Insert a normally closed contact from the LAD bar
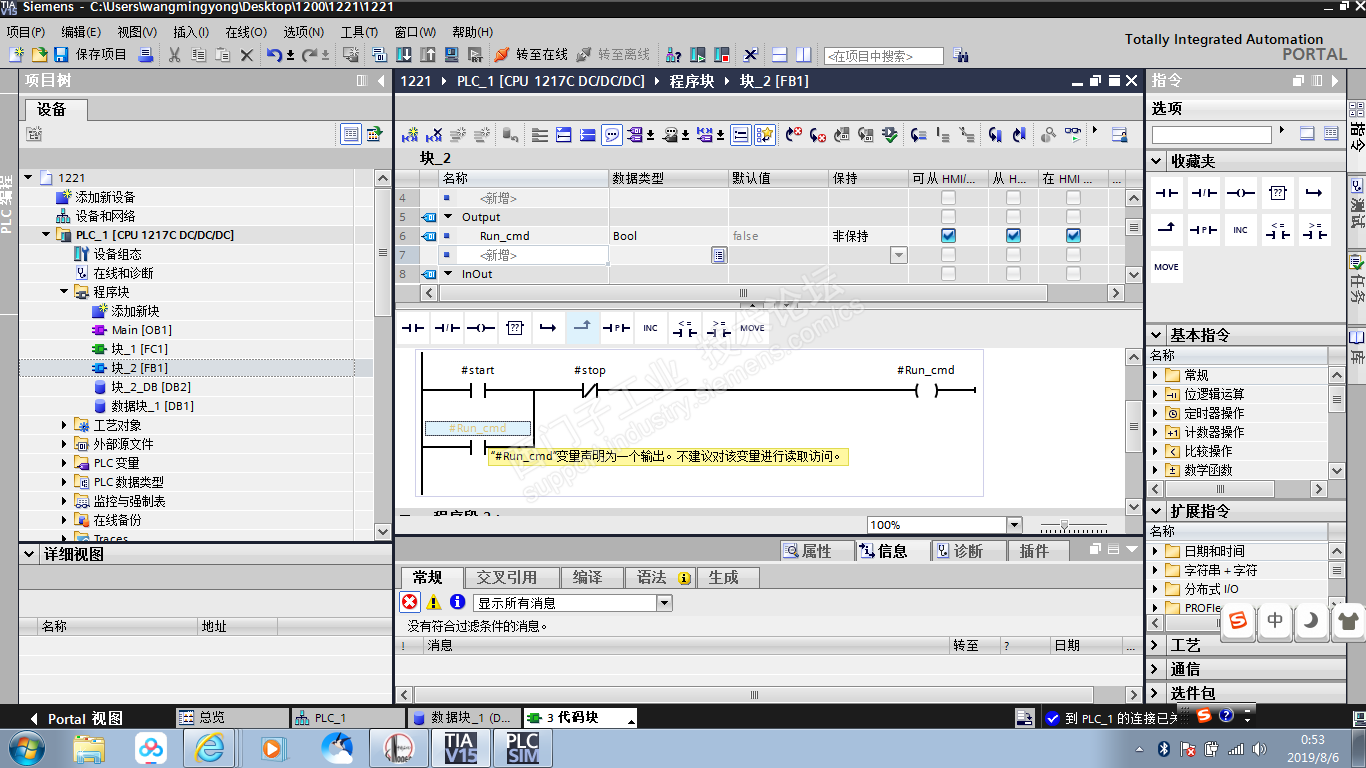 pos(447,327)
